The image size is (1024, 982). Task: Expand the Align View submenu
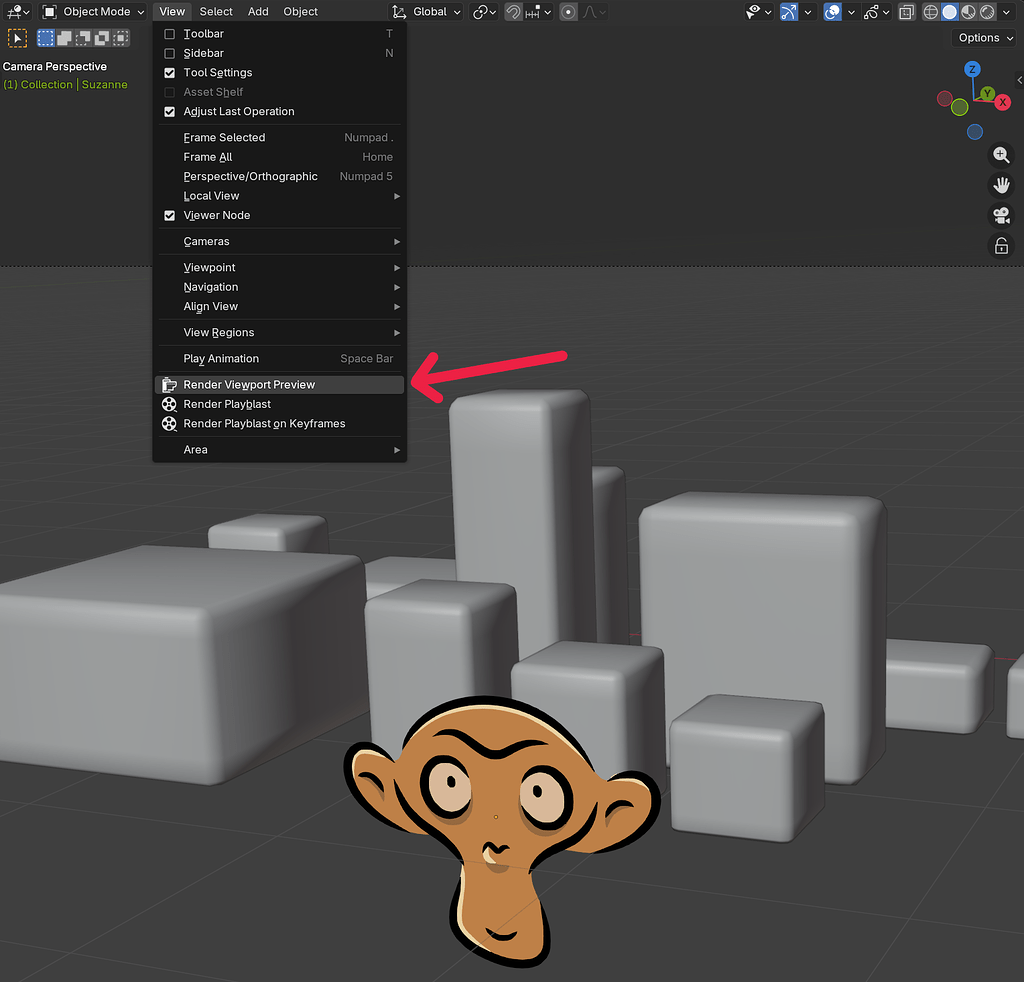point(280,306)
